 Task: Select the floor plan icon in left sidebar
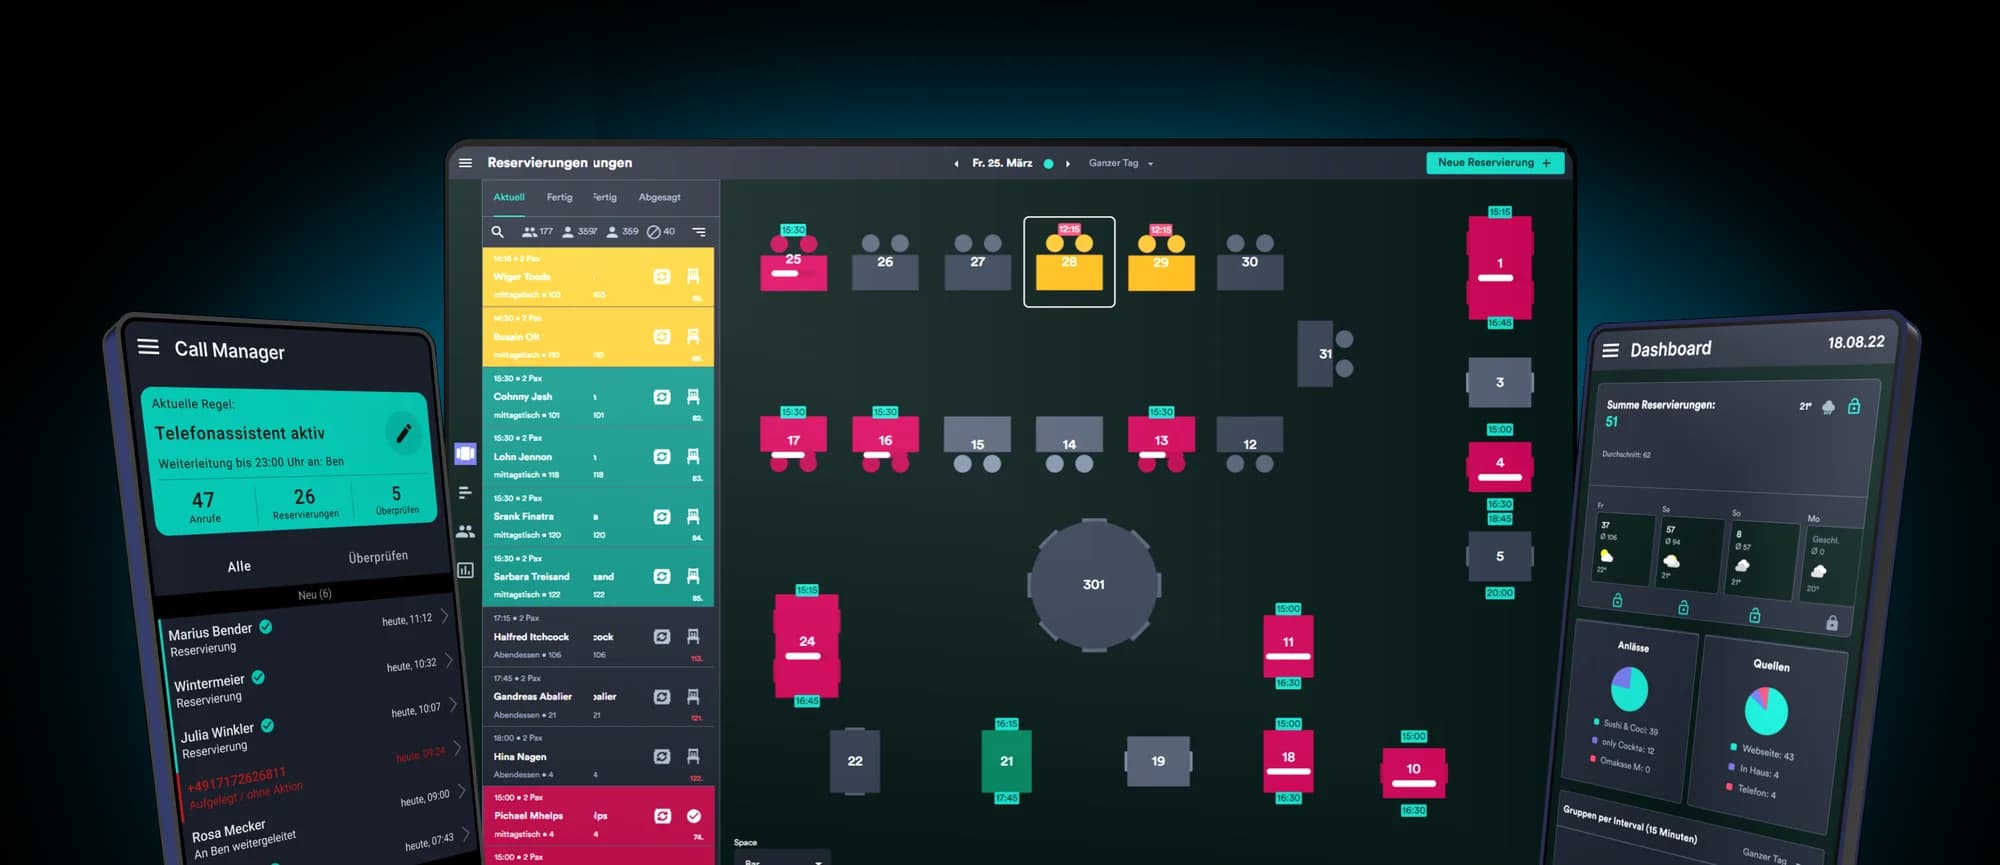point(465,453)
